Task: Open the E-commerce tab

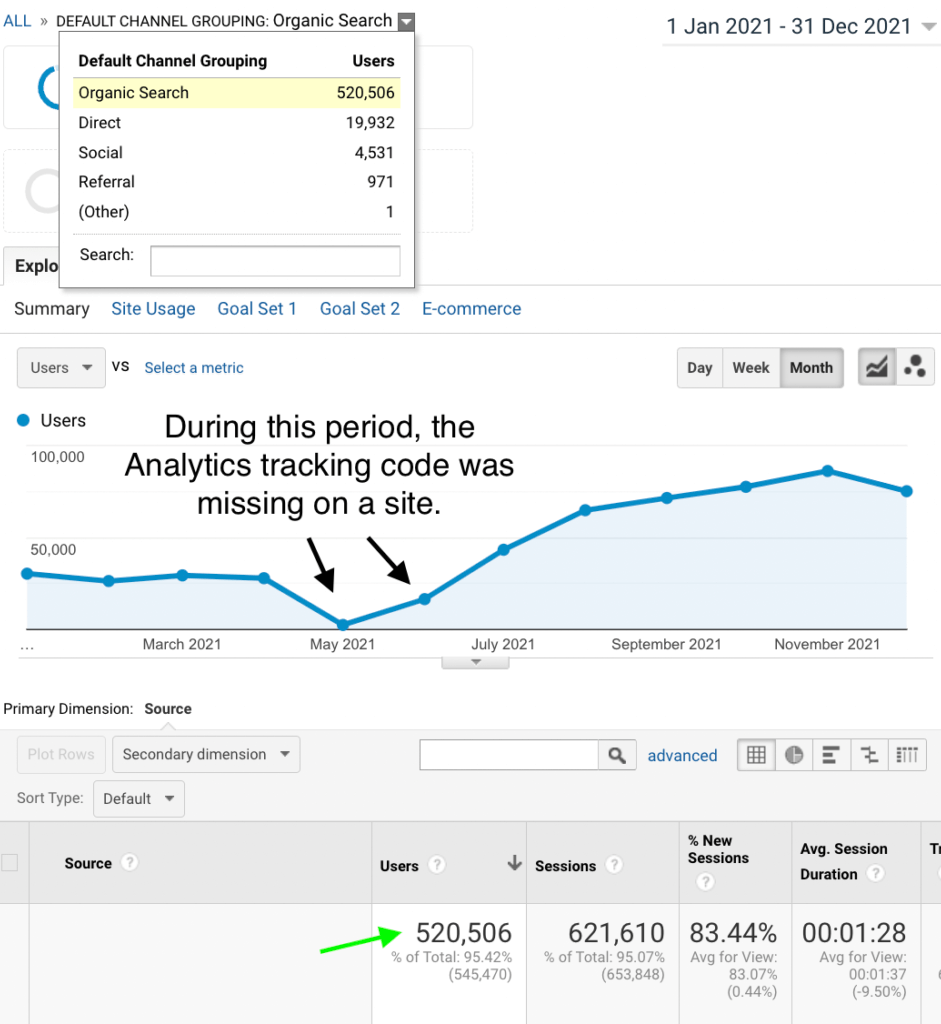Action: coord(471,309)
